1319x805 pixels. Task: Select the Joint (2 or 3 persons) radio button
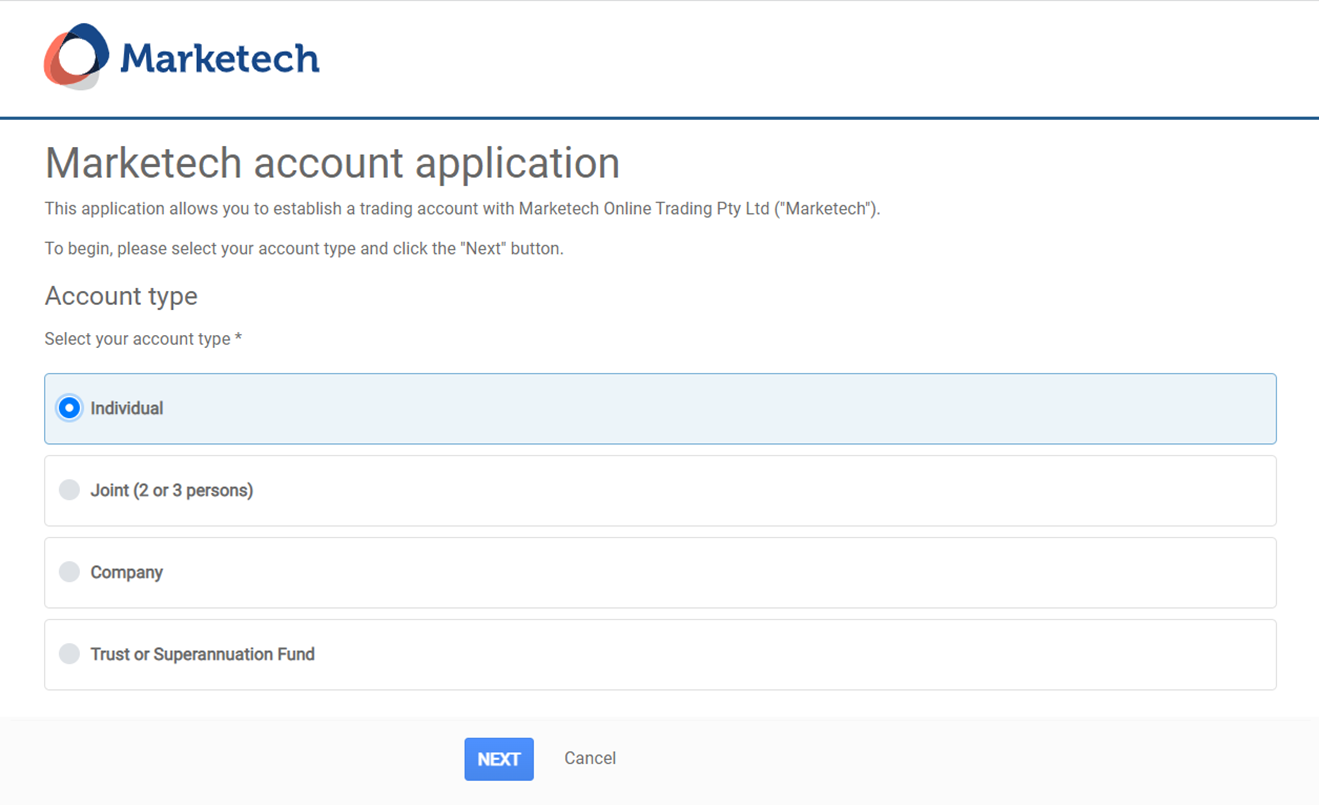click(69, 490)
